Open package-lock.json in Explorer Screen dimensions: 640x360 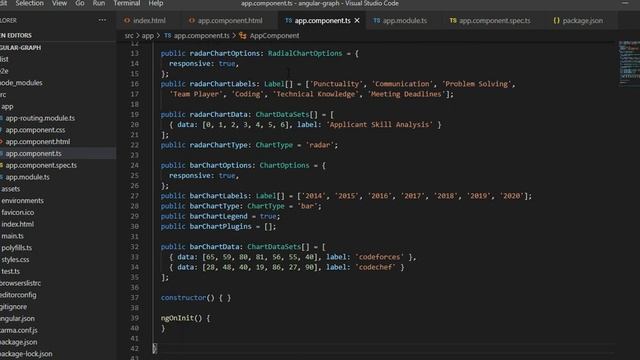point(26,354)
